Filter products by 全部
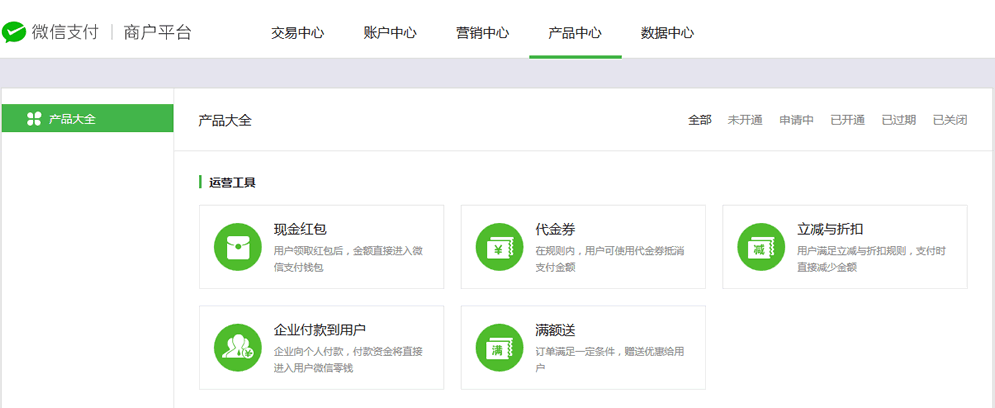 699,120
